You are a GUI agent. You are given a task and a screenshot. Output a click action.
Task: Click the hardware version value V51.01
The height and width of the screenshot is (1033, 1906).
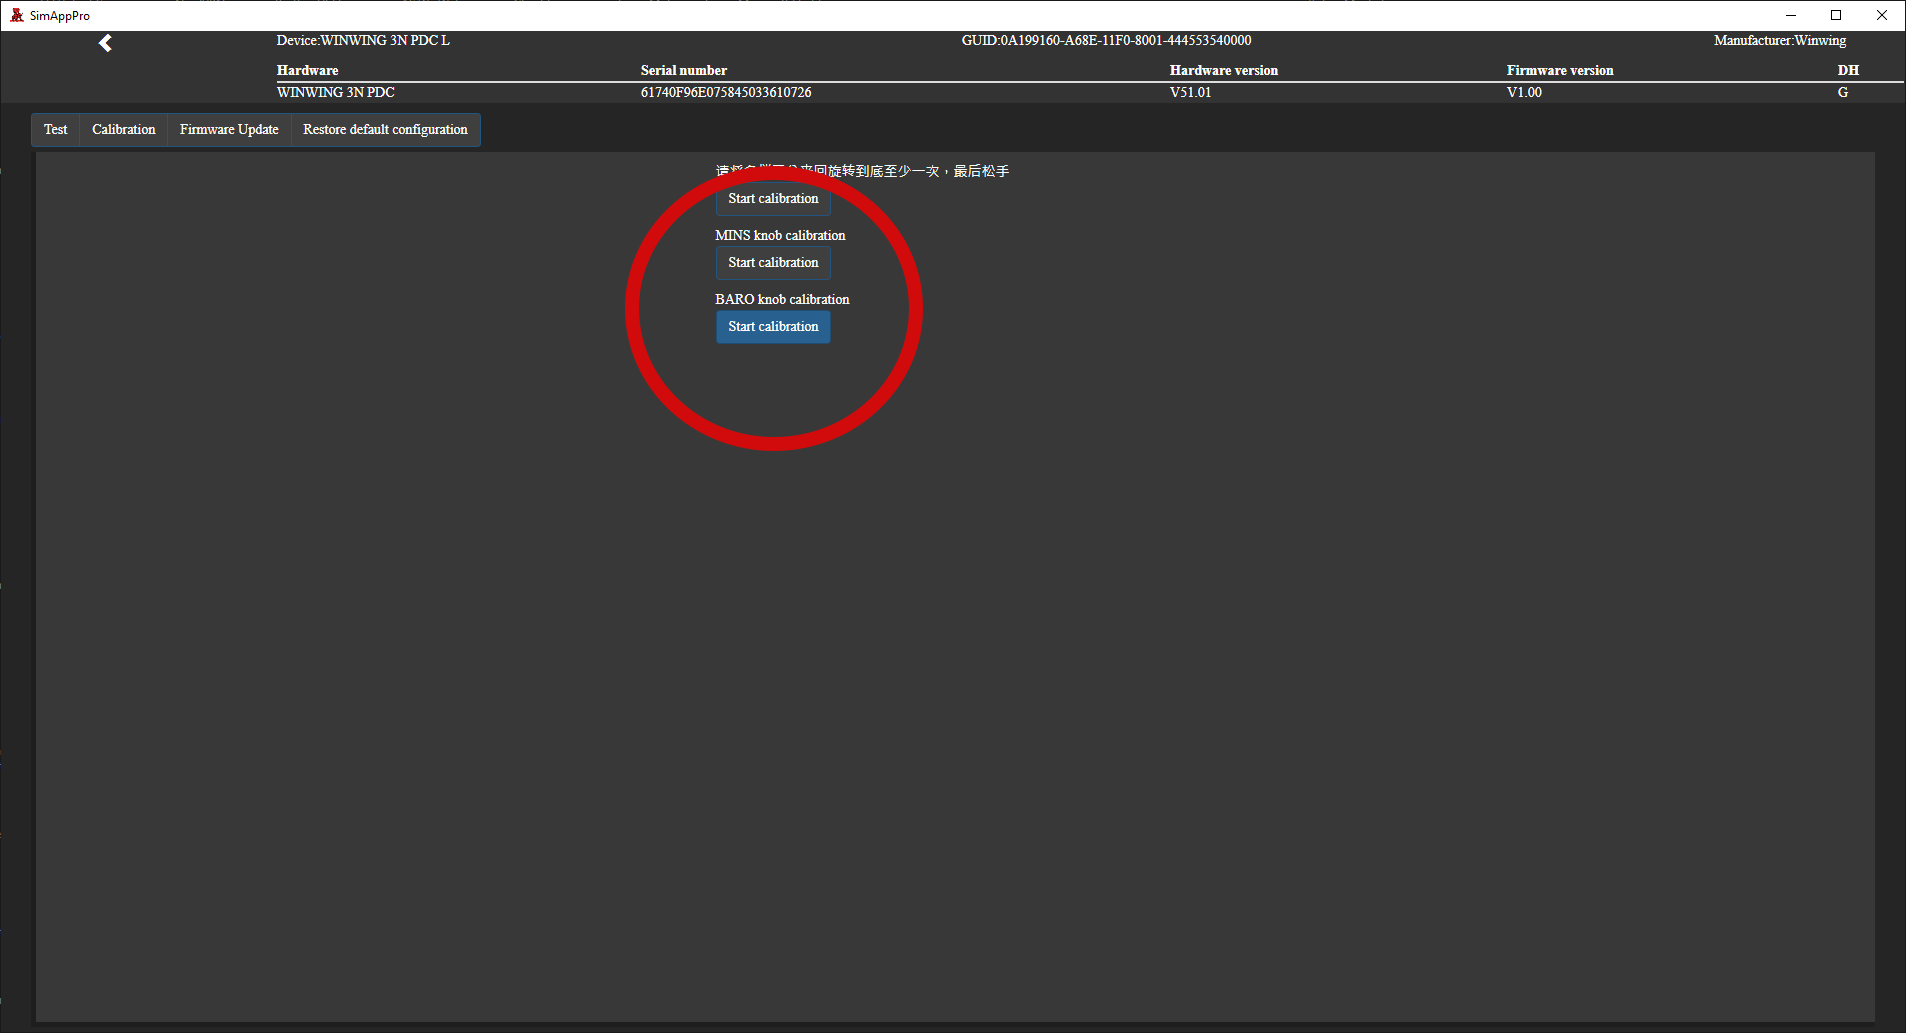[1190, 92]
